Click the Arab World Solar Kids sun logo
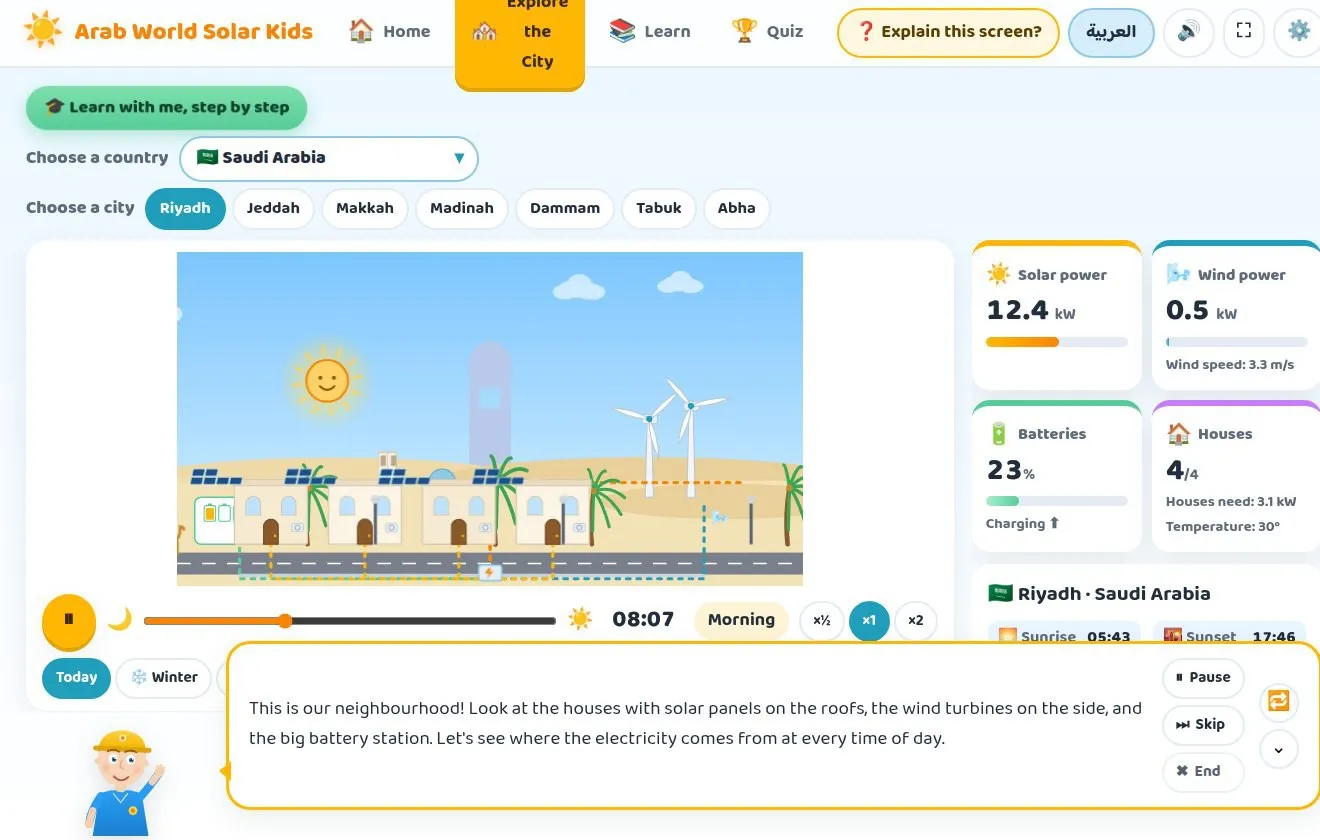Viewport: 1320px width, 840px height. (42, 30)
